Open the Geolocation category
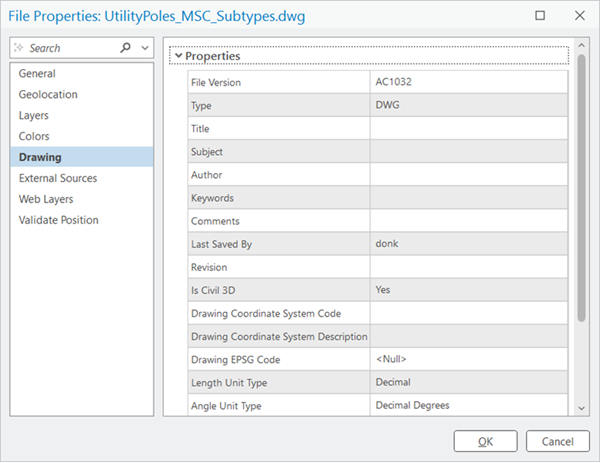The image size is (600, 463). (x=48, y=95)
